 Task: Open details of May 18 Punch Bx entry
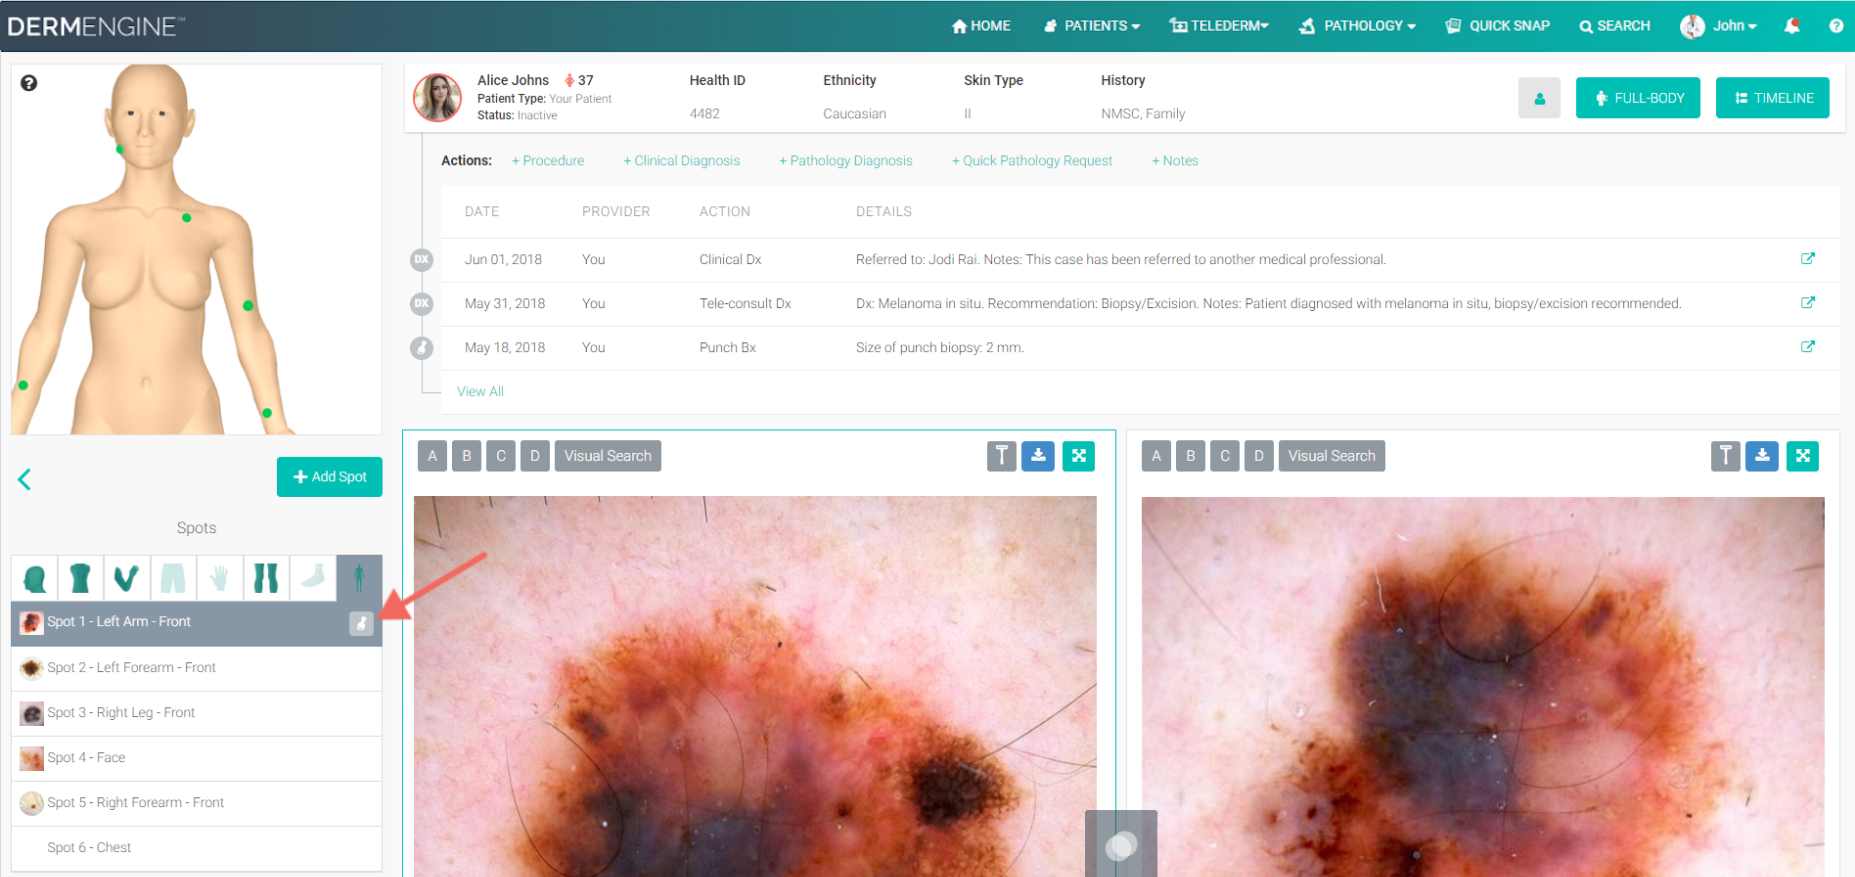click(1808, 346)
